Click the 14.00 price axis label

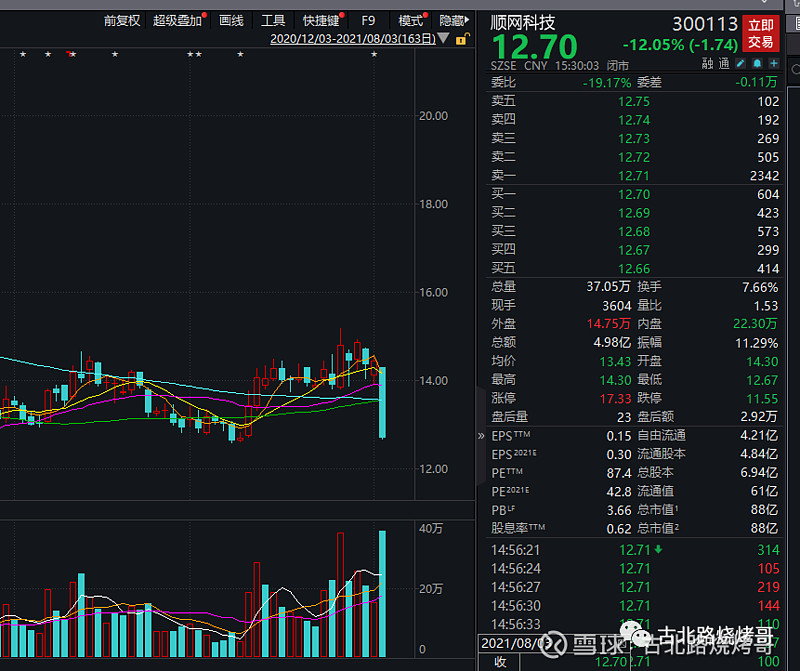click(x=433, y=381)
